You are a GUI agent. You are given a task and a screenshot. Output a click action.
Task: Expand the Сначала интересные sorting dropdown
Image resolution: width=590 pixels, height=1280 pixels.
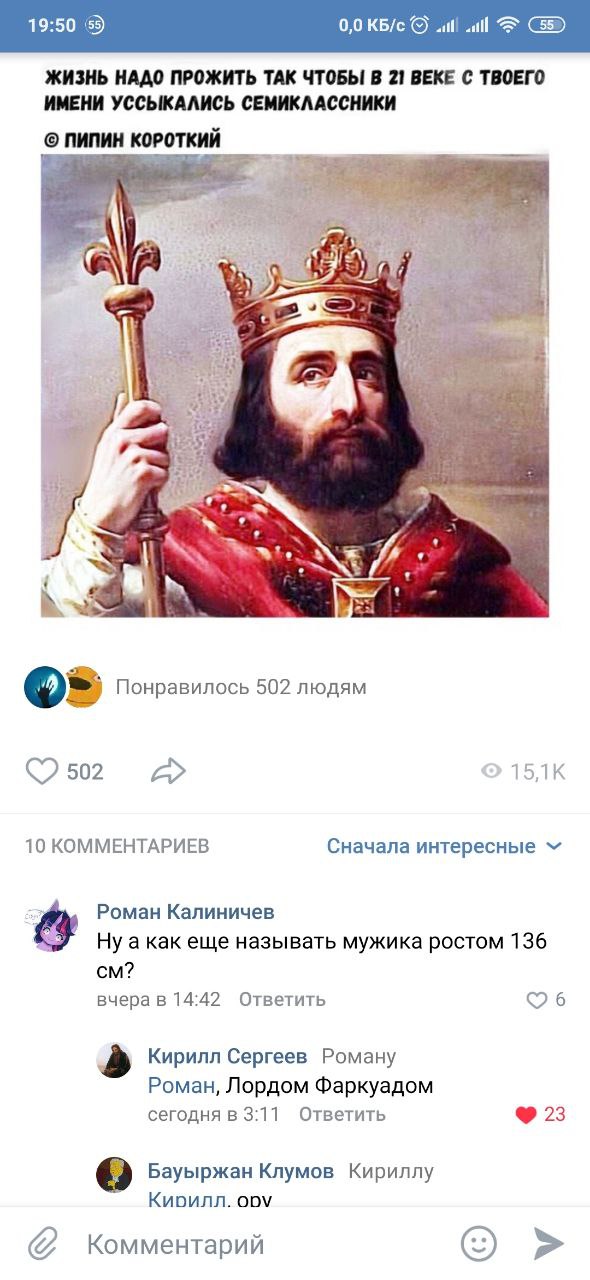click(444, 846)
